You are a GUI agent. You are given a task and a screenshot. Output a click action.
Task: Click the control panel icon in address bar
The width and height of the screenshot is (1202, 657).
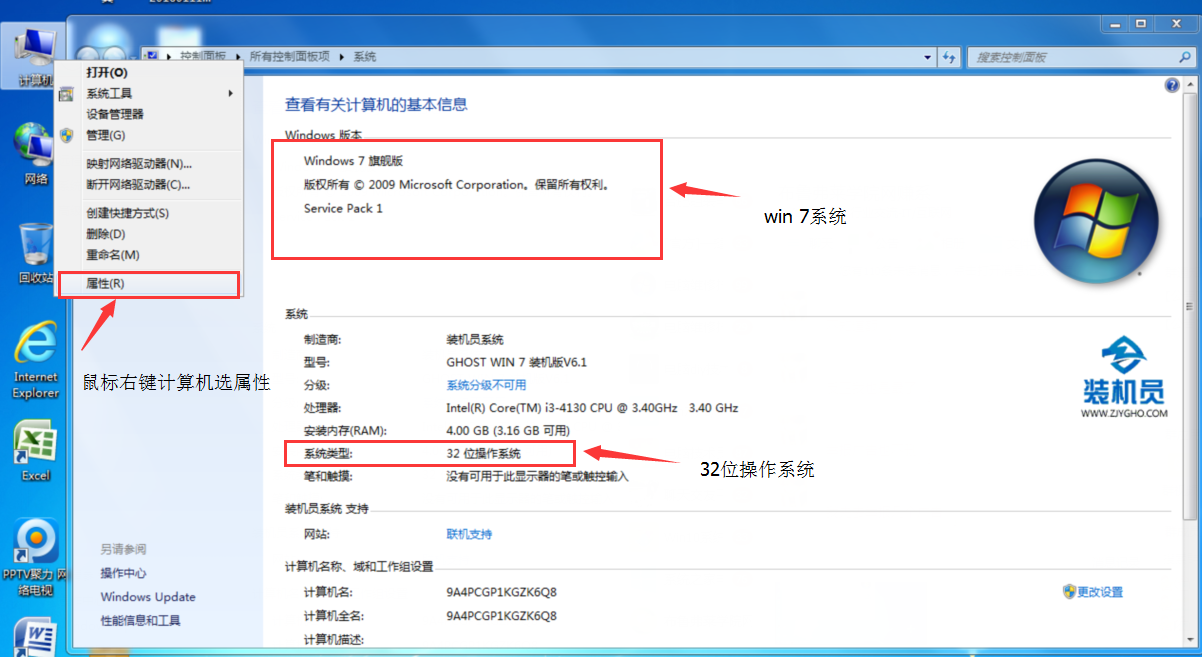click(x=153, y=57)
